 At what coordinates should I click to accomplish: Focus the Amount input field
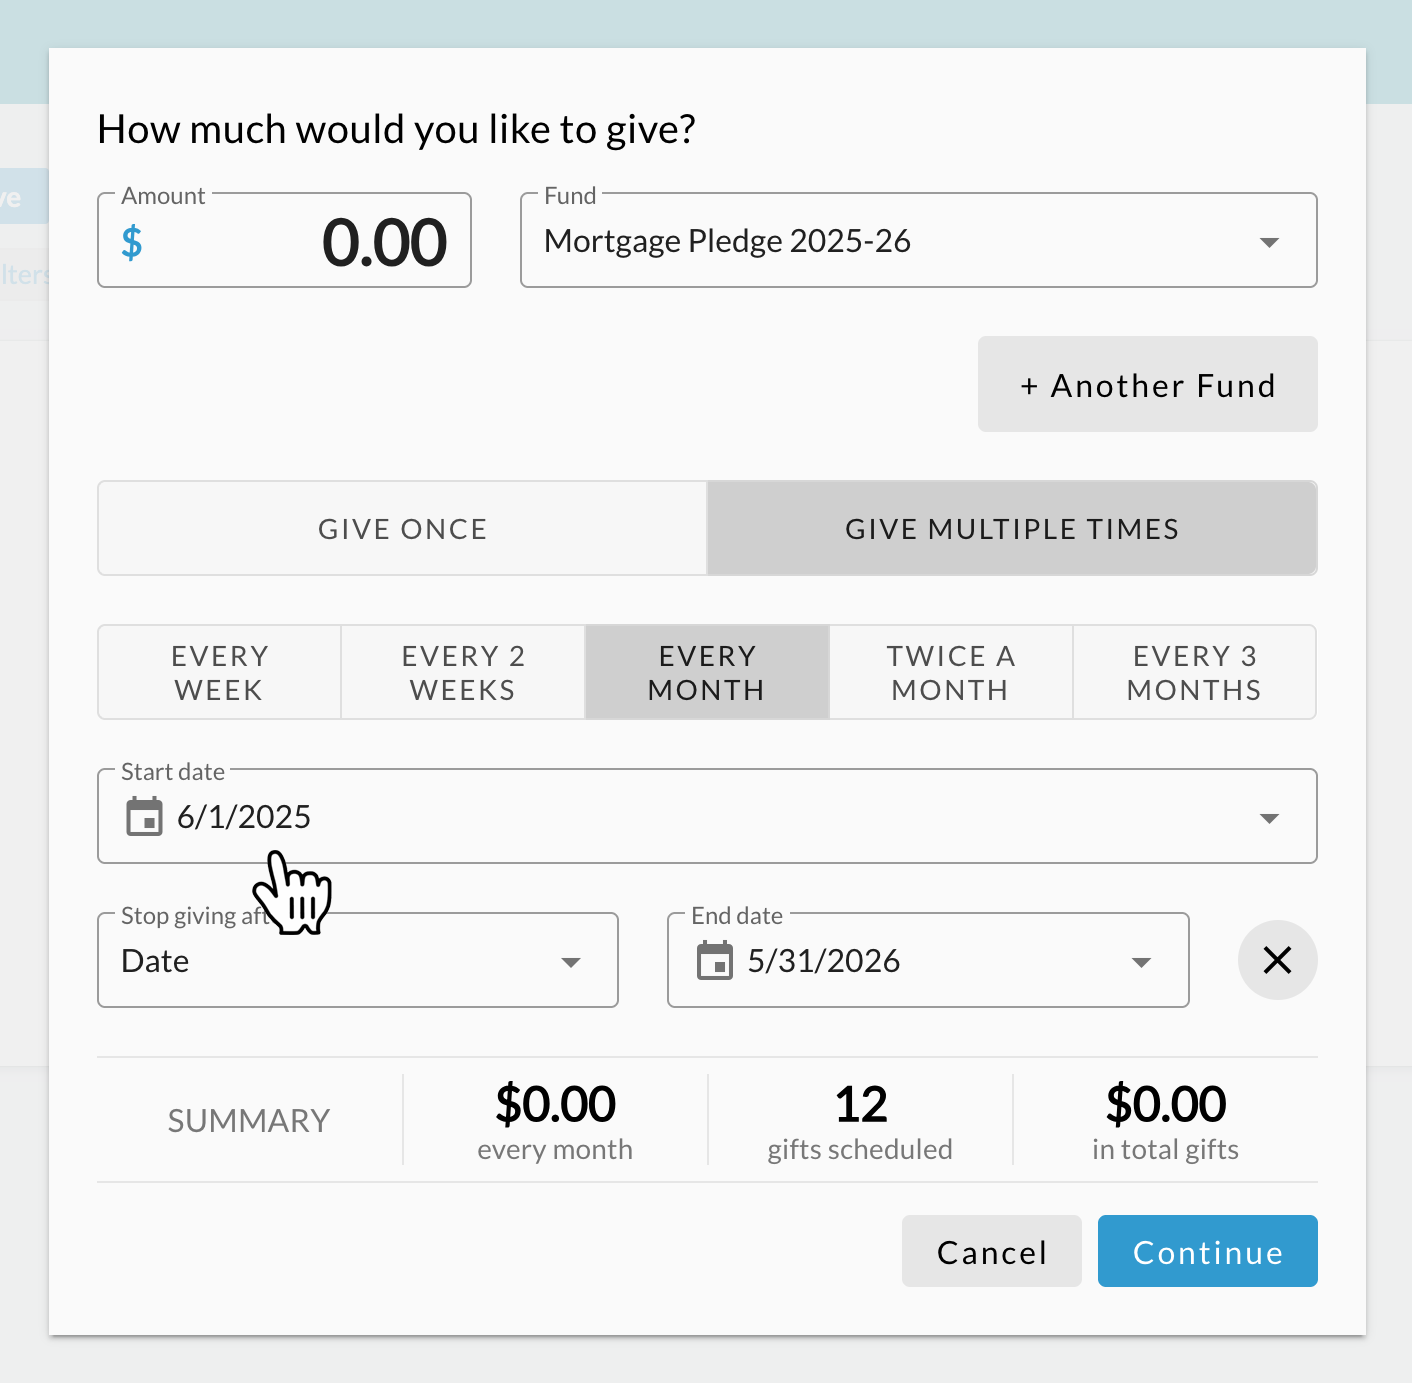[284, 241]
